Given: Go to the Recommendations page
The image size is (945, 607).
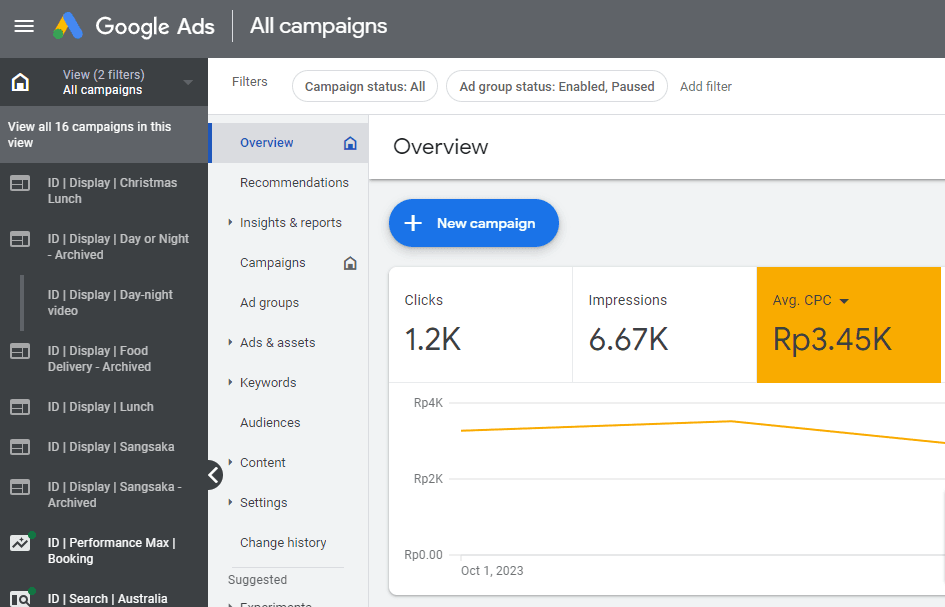Looking at the screenshot, I should tap(294, 183).
